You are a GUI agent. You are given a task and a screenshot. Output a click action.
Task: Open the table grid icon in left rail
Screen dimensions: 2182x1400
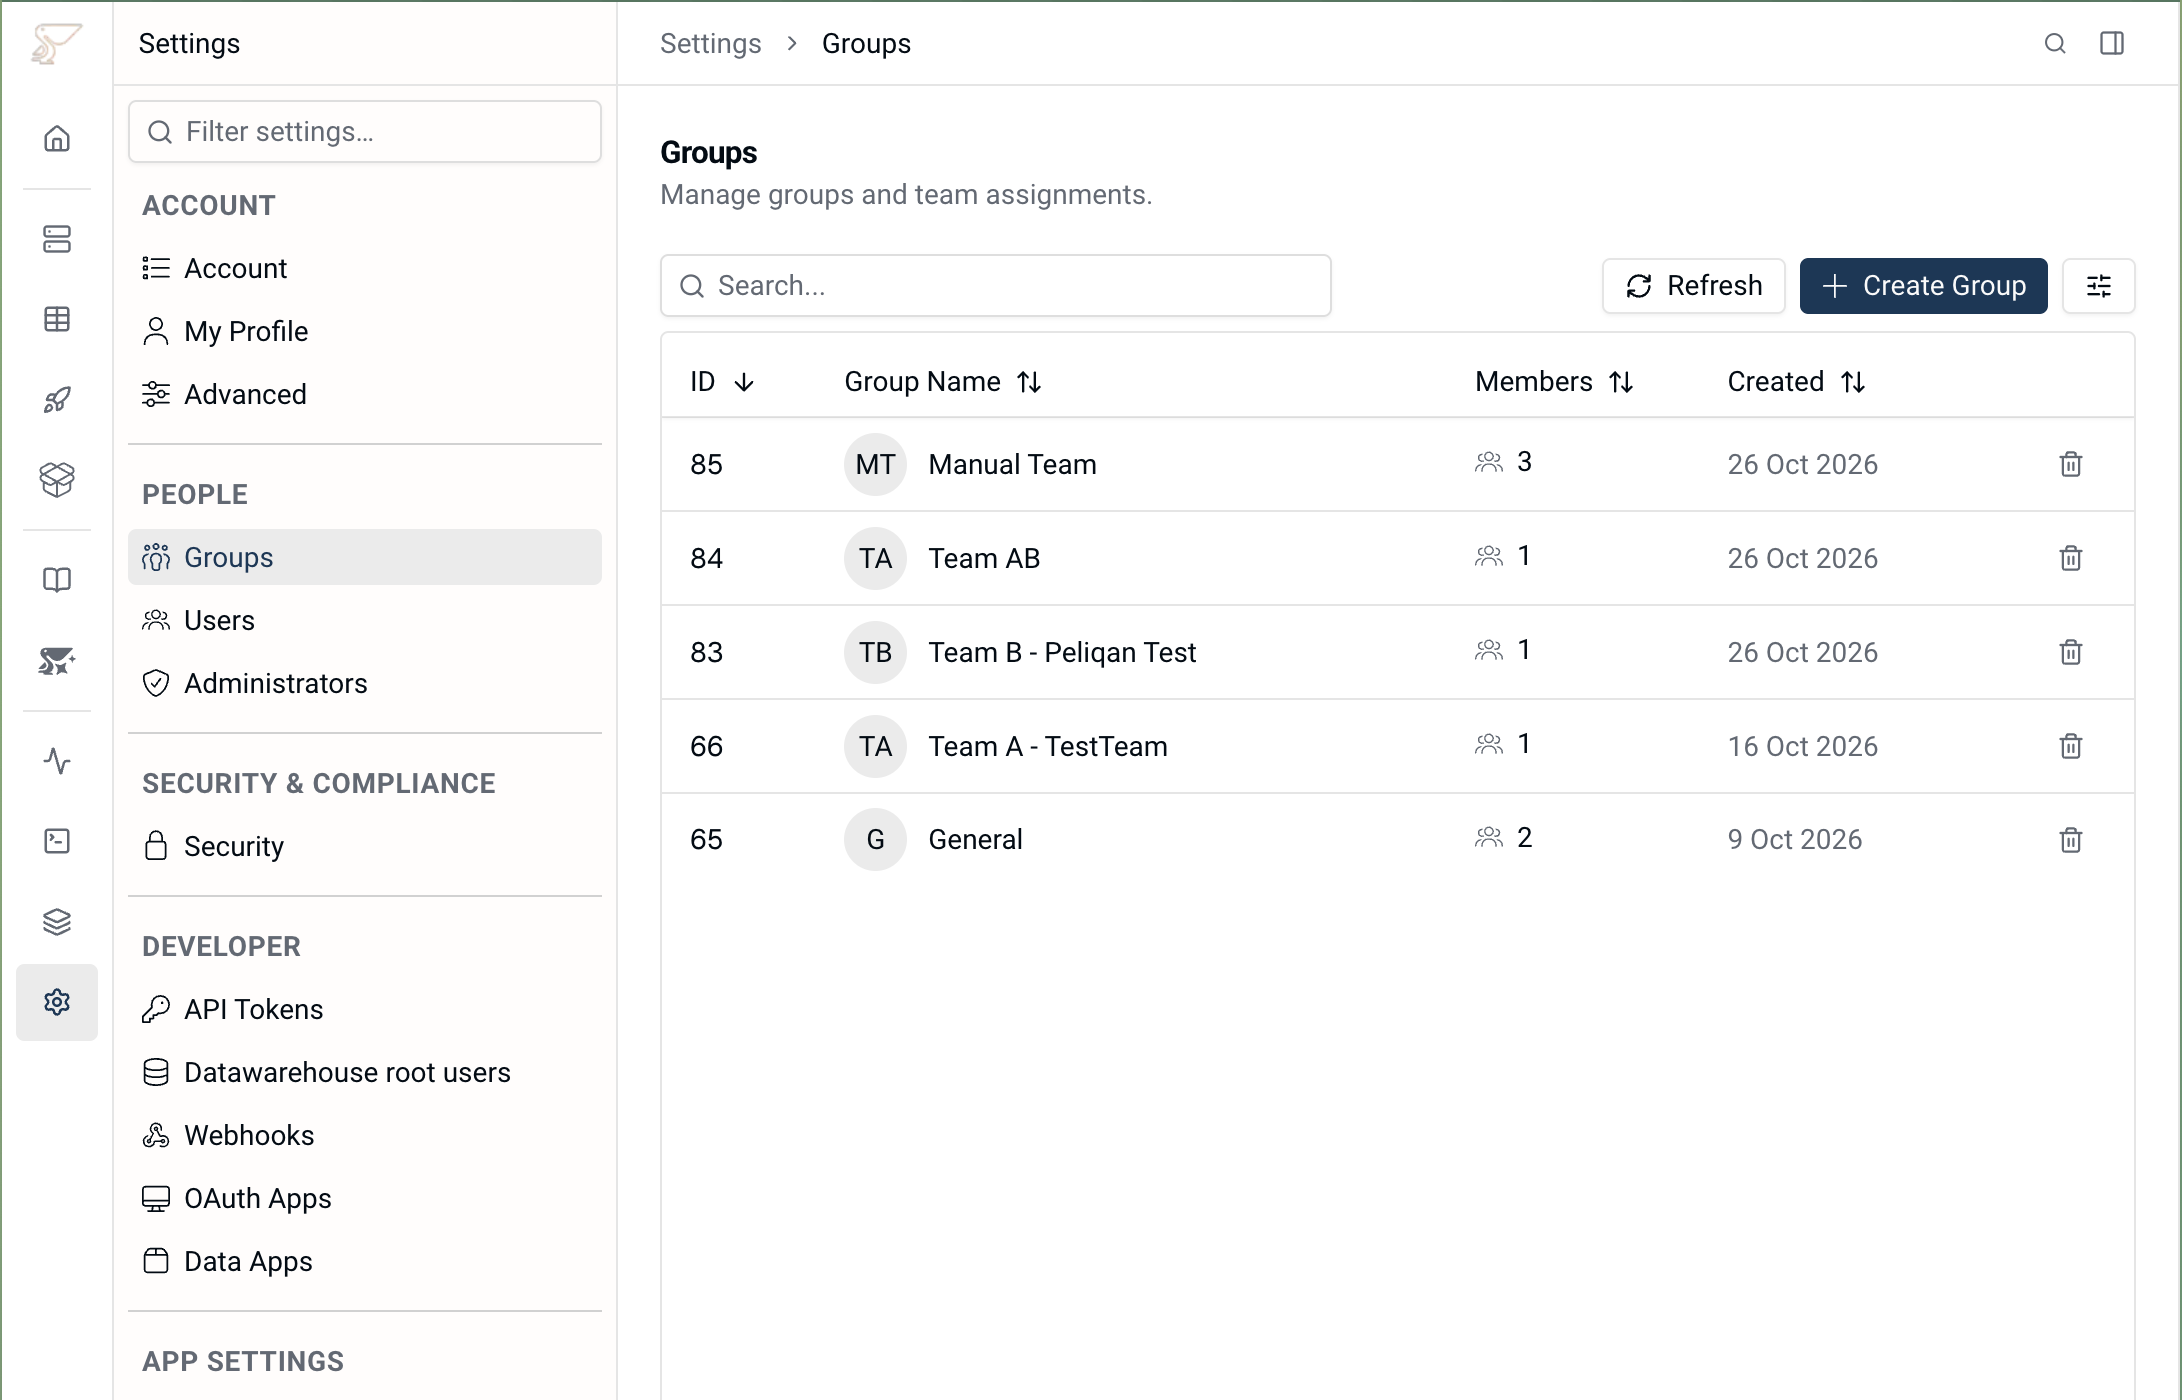57,319
